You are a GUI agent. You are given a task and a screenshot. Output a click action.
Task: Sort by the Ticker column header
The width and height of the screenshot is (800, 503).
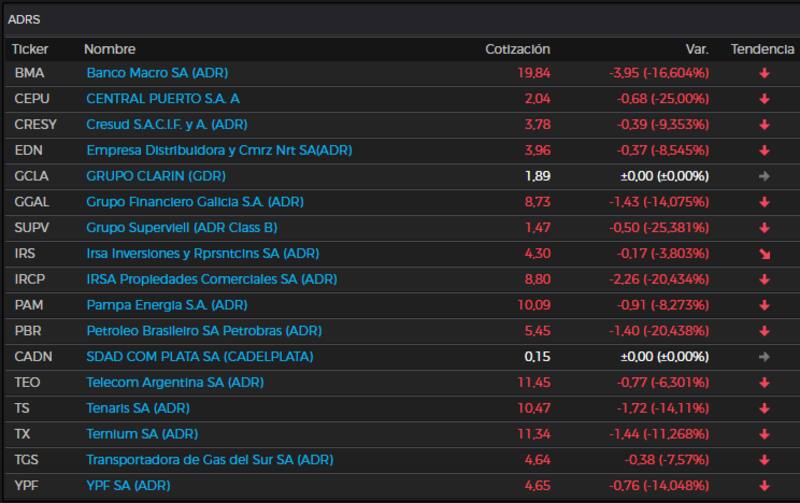30,49
